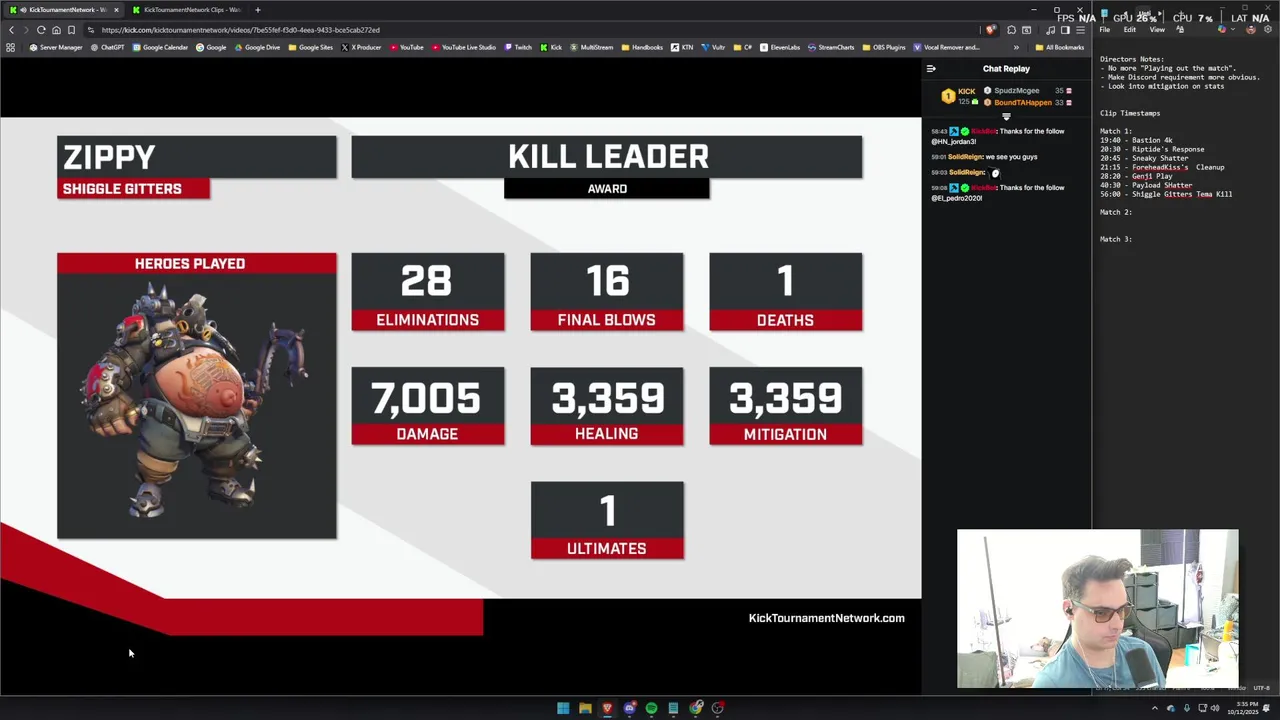Open the ChatGPT bookmark
This screenshot has height=720, width=1280.
107,47
